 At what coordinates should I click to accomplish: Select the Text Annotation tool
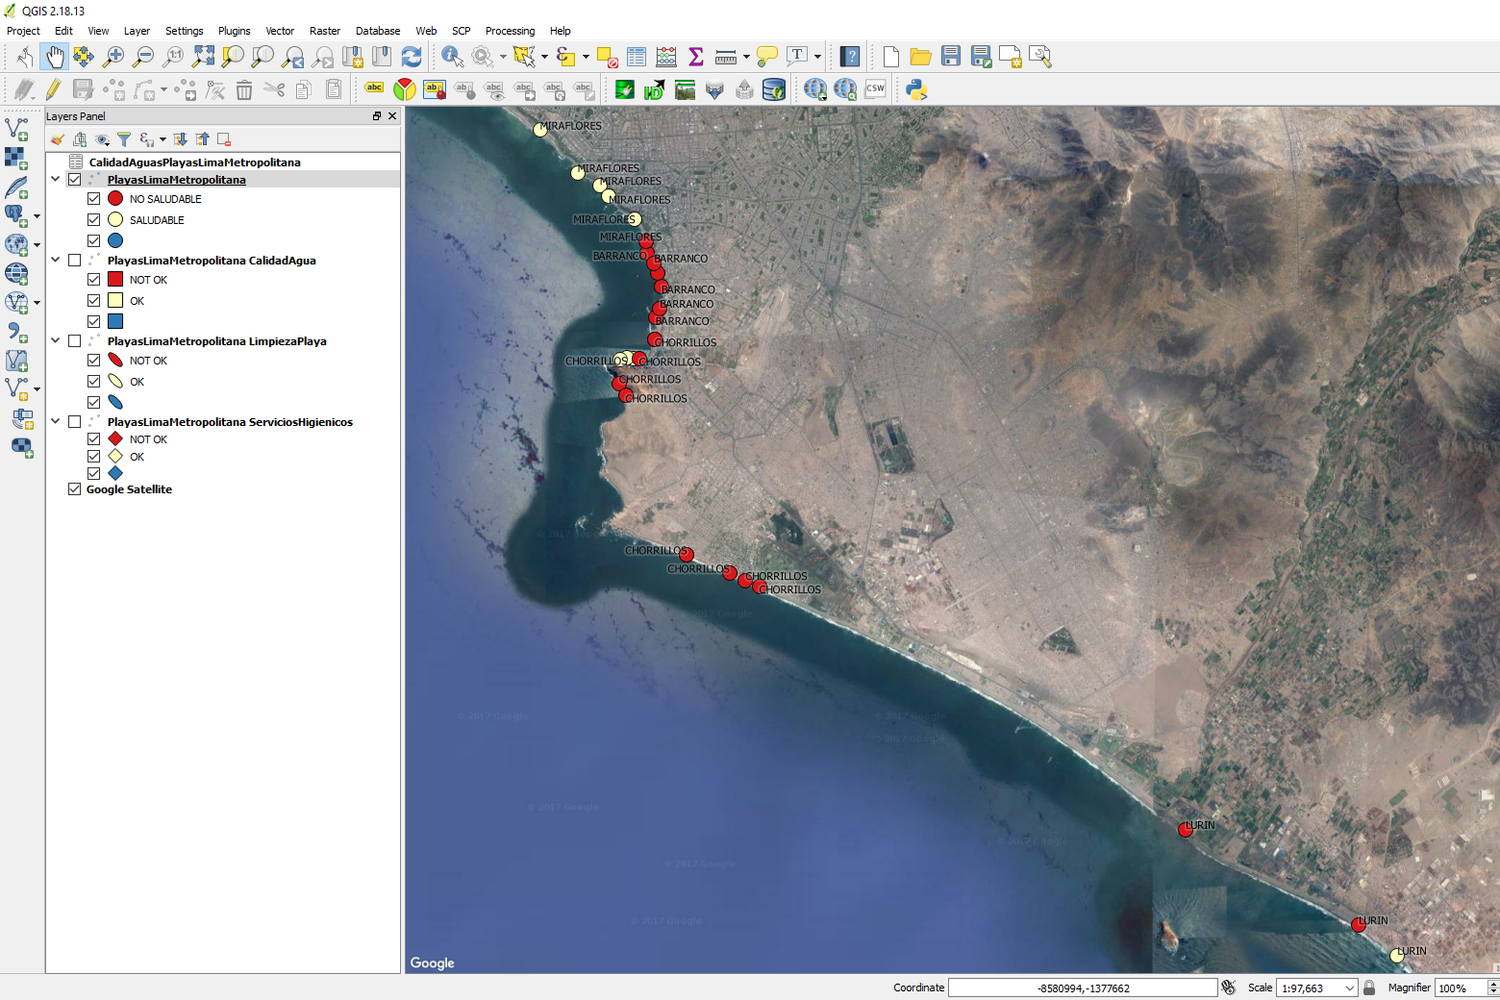pos(797,57)
